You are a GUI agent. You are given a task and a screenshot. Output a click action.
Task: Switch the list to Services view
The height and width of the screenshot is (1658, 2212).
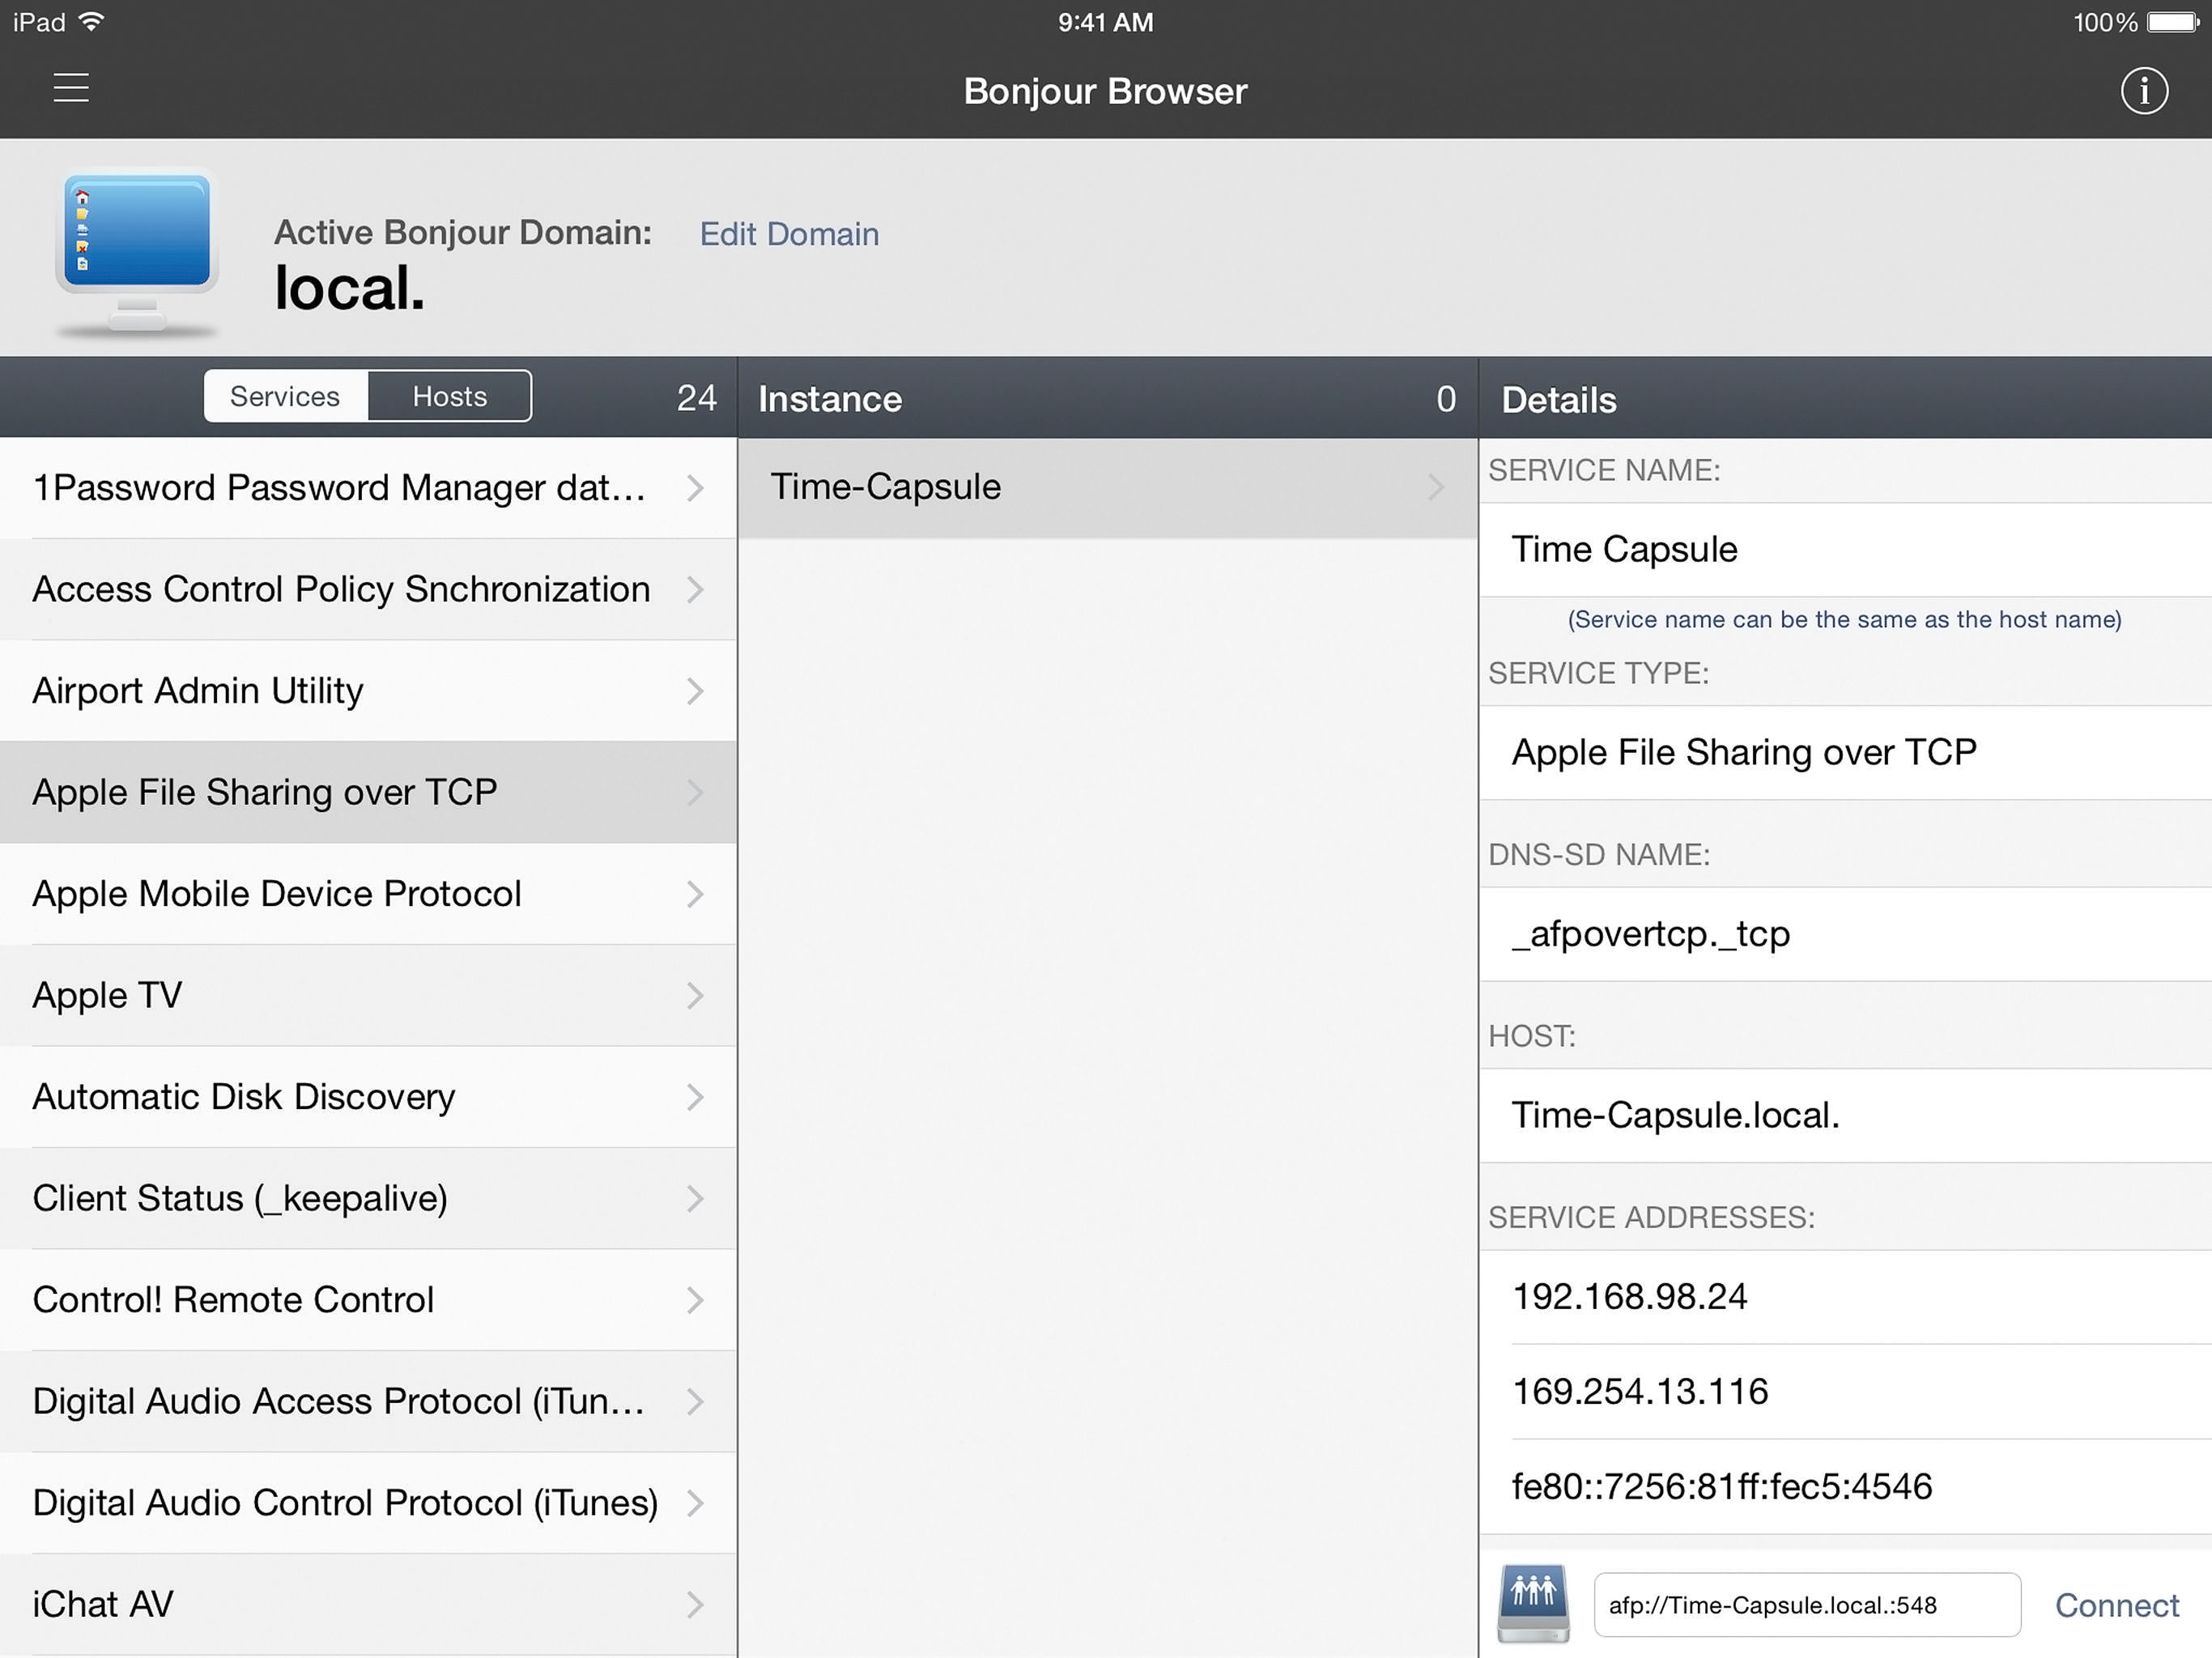click(285, 396)
